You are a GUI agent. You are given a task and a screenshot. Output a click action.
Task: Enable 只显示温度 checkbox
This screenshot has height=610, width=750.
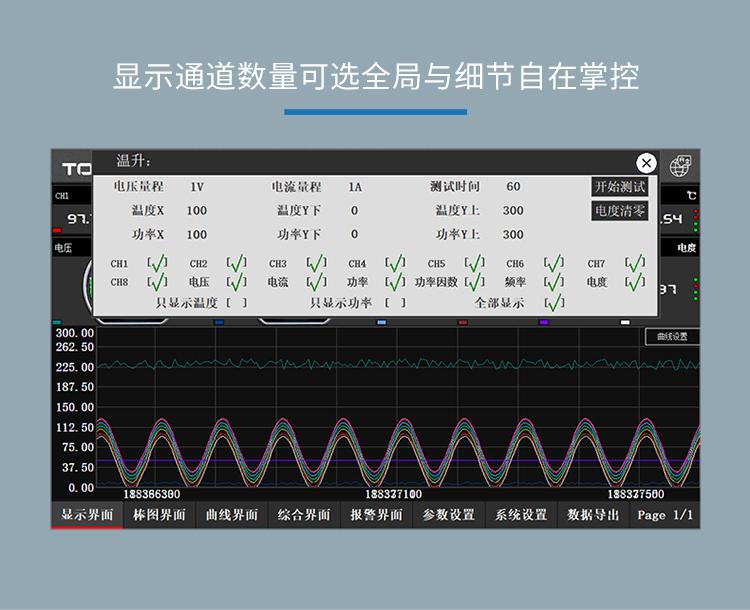235,303
